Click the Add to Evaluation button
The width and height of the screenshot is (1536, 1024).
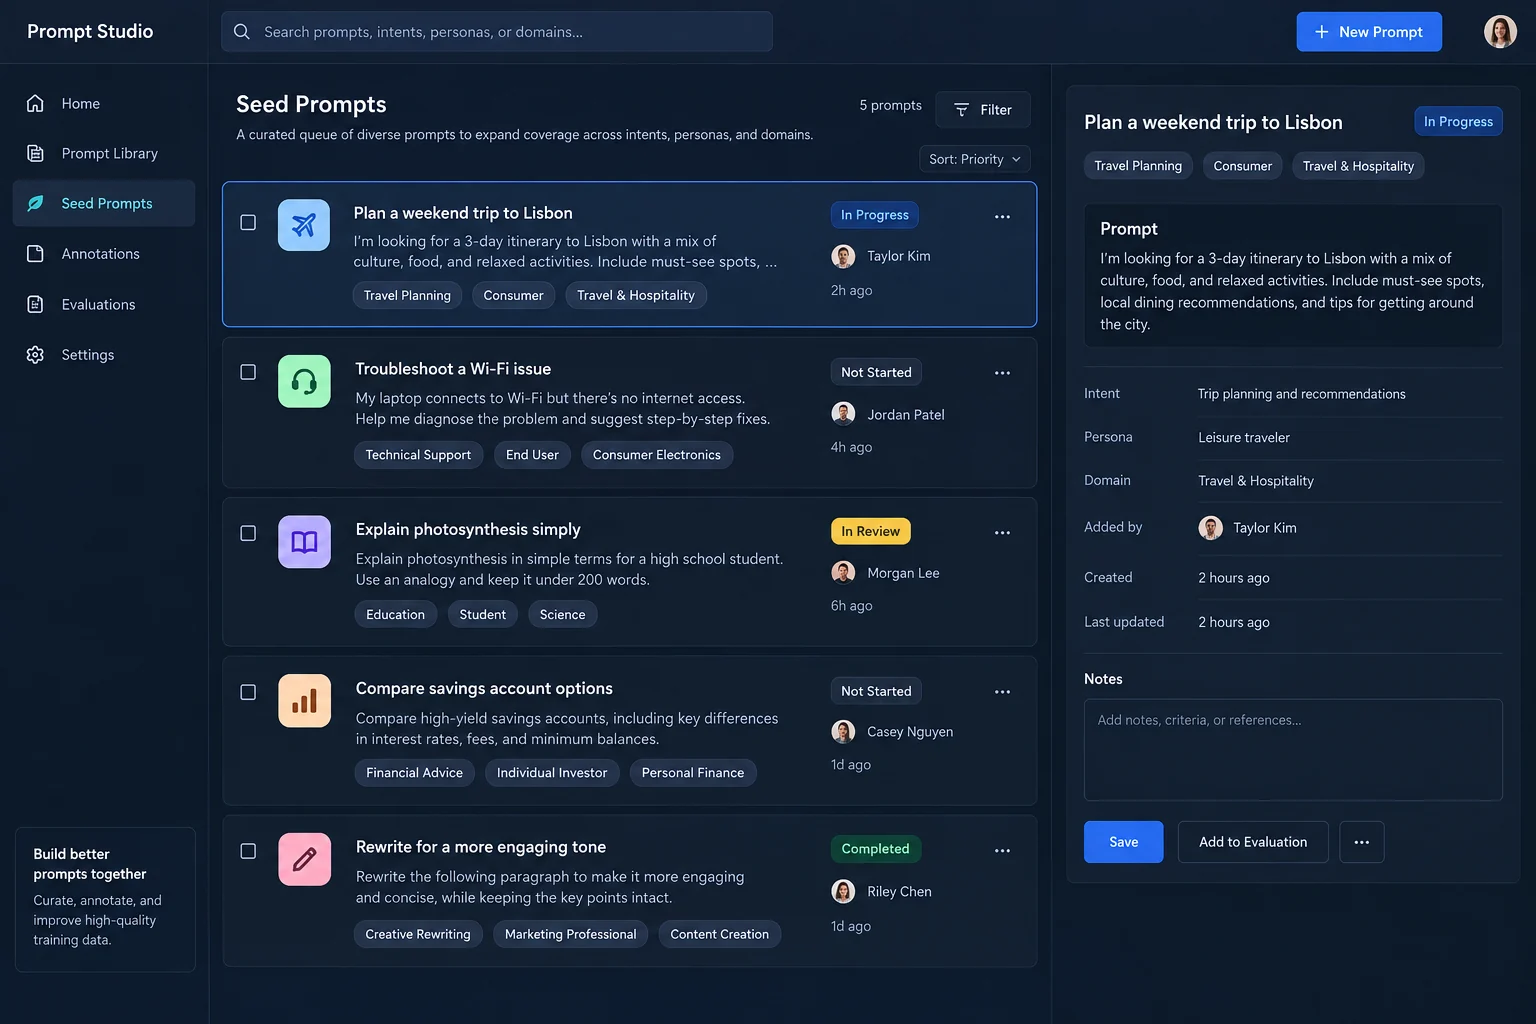pos(1253,842)
